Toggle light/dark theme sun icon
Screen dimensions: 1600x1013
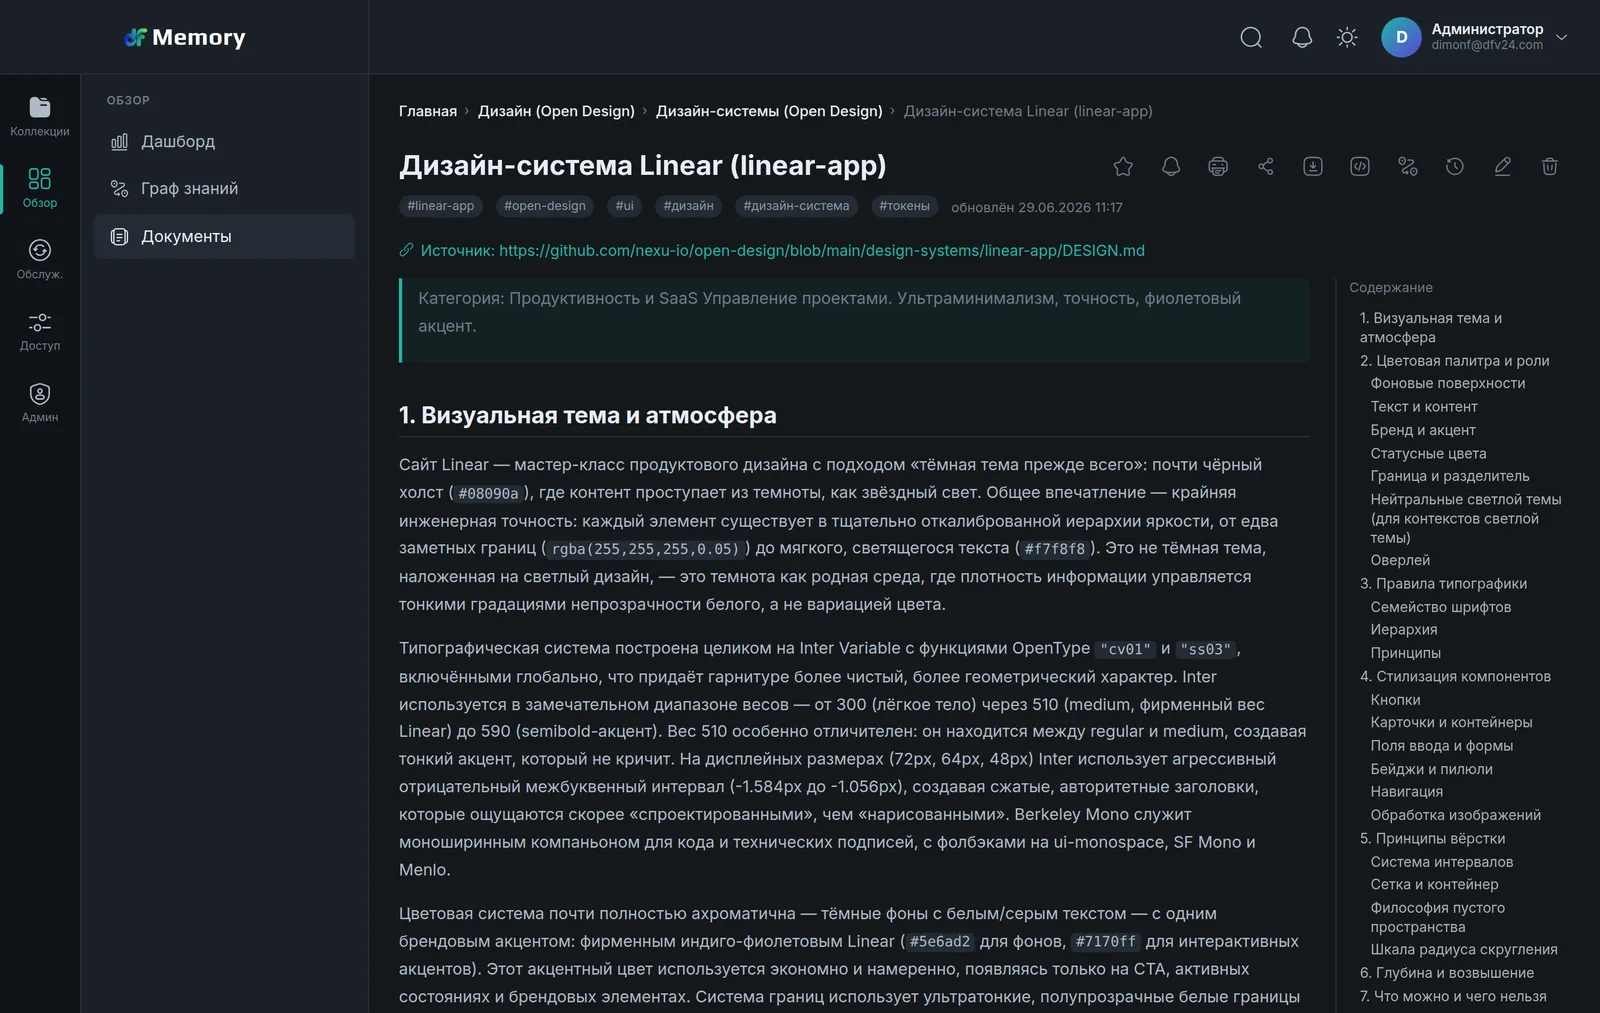[1347, 38]
